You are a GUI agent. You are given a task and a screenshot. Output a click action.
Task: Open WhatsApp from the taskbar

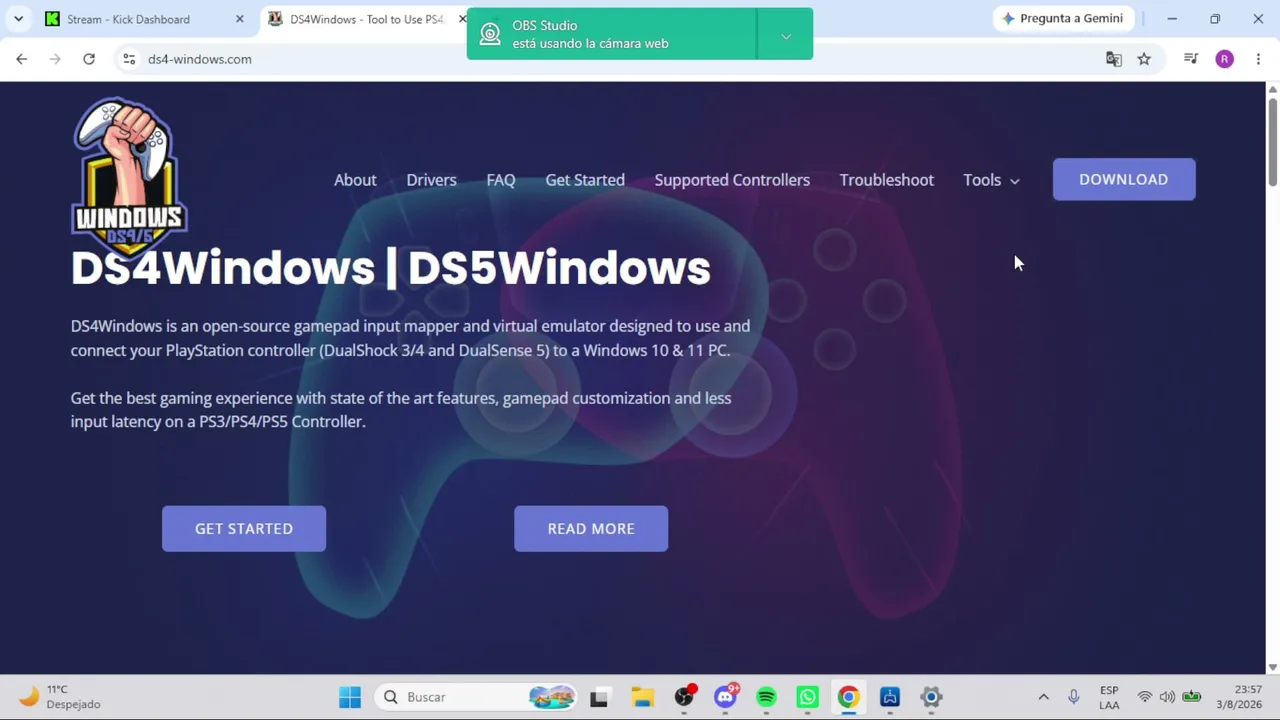pos(807,697)
